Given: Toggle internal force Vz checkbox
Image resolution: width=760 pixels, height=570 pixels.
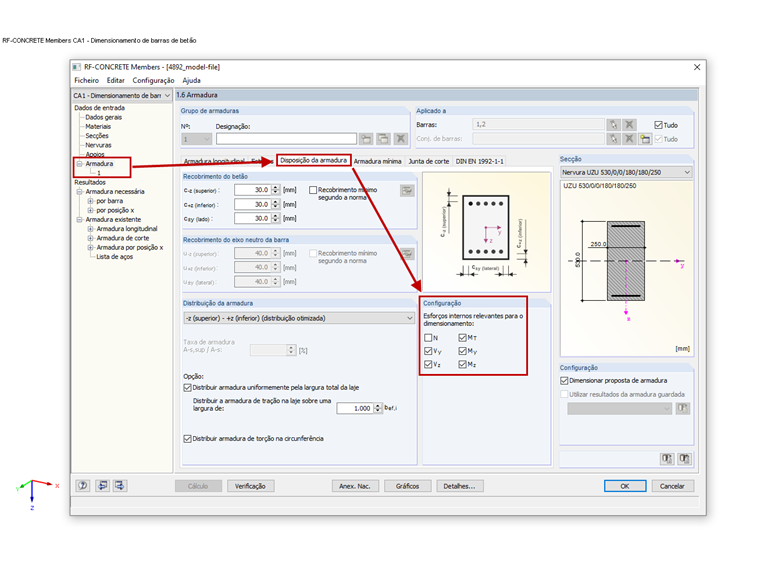Looking at the screenshot, I should tap(428, 364).
